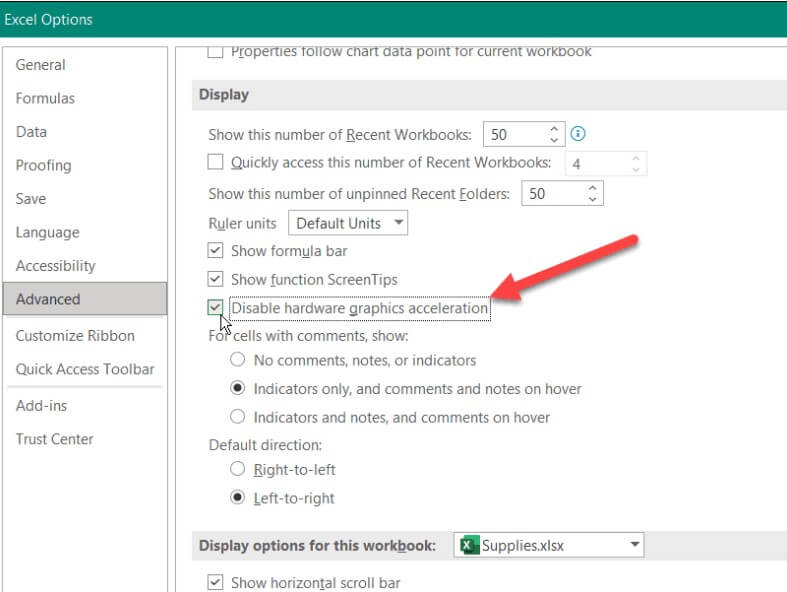Viewport: 787px width, 592px height.
Task: Select Right-to-left default direction
Action: [237, 469]
